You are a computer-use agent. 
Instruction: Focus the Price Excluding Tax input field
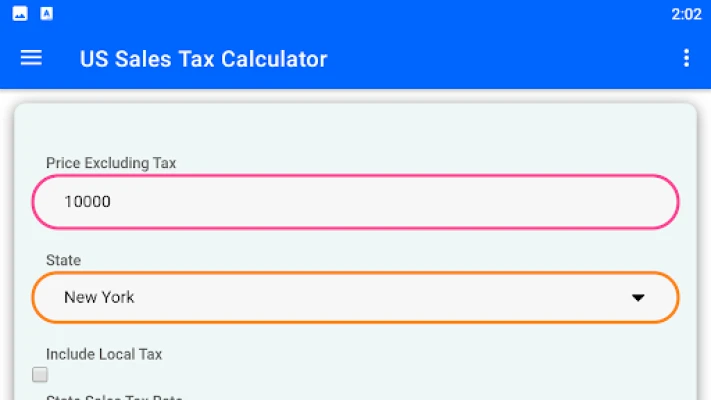[x=355, y=202]
